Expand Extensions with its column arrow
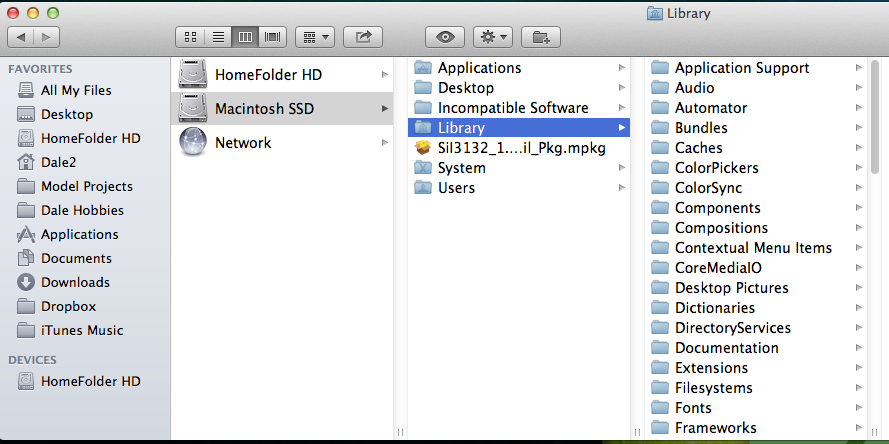889x444 pixels. 859,367
